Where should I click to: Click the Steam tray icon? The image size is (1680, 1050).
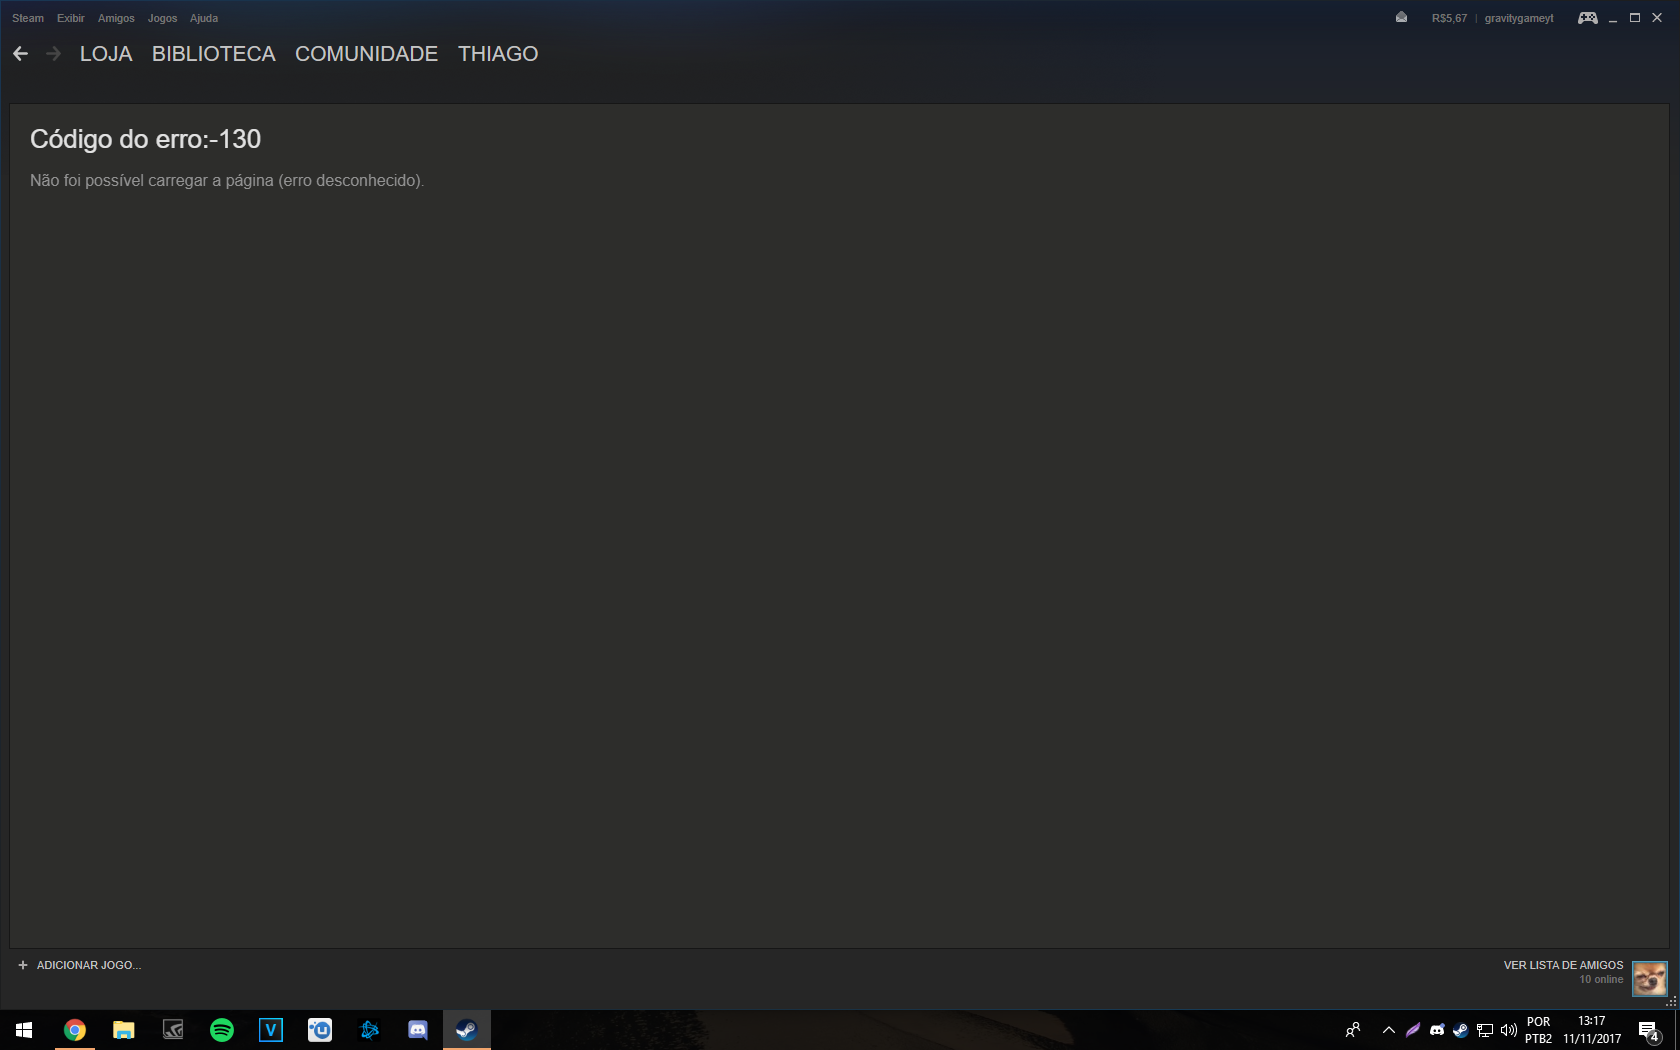coord(1461,1030)
